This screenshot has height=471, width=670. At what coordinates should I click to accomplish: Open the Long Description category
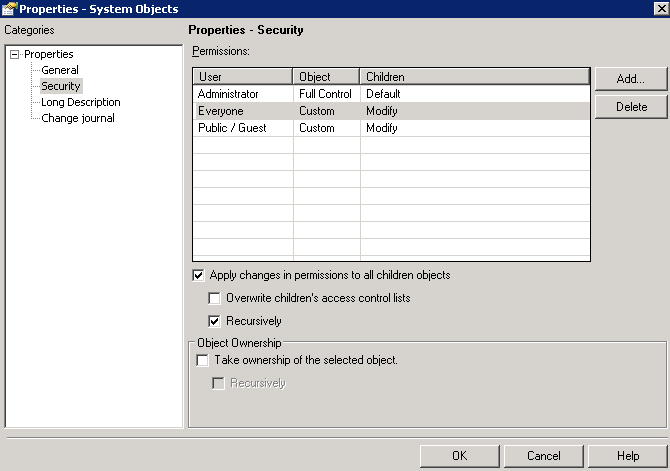click(x=80, y=102)
